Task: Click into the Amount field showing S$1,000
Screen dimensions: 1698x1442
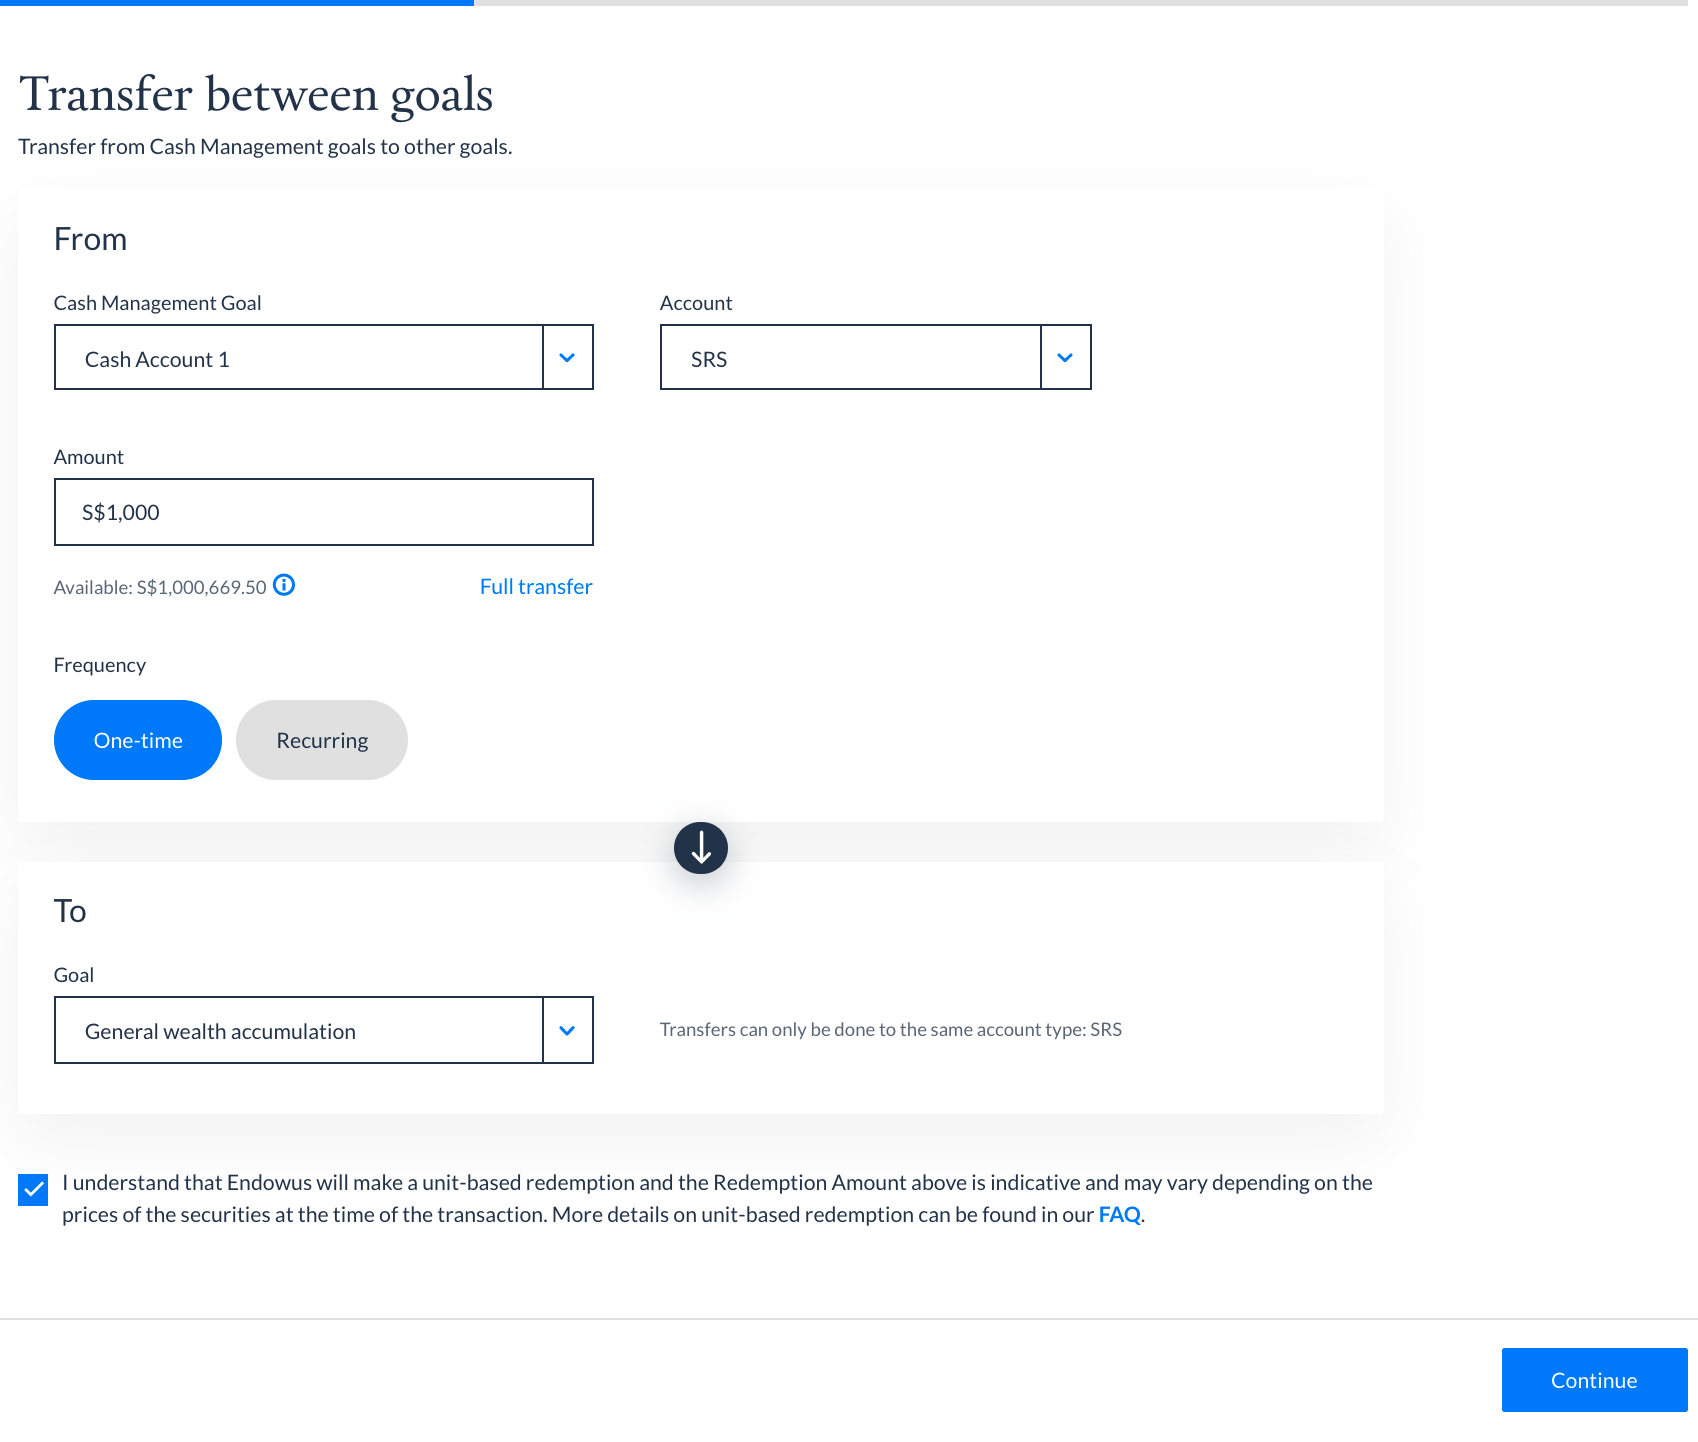Action: click(x=323, y=512)
